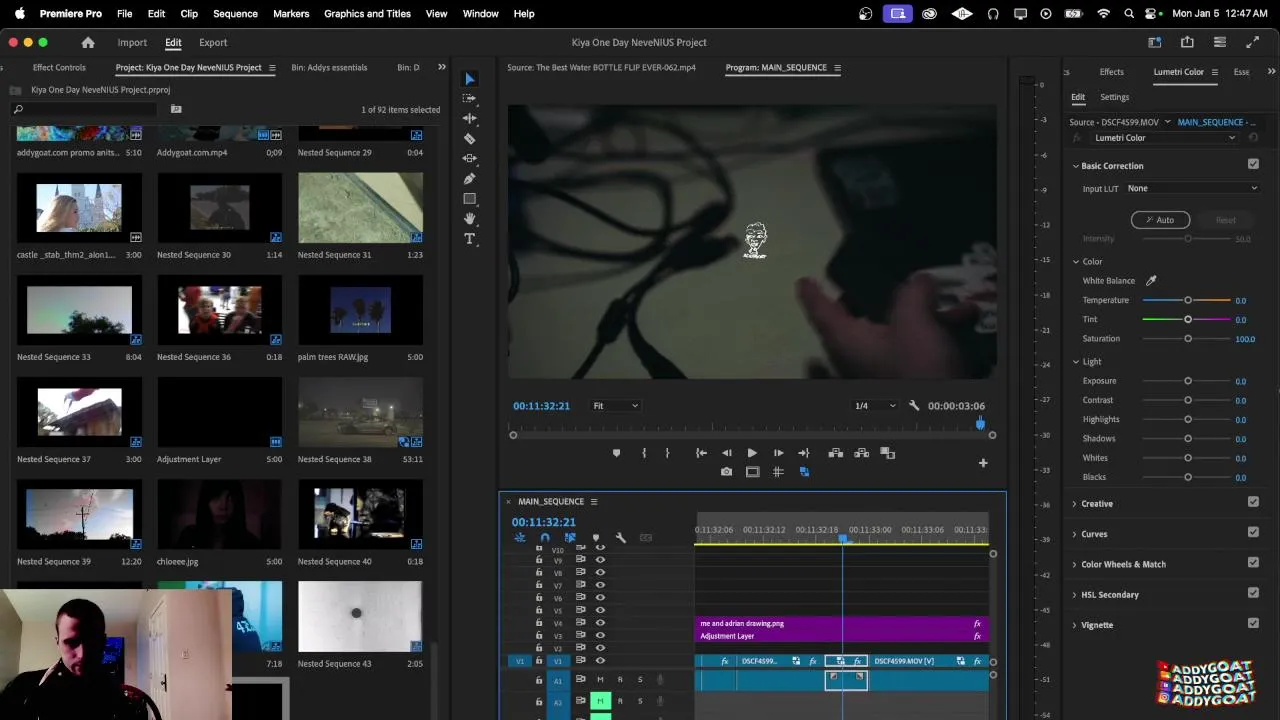Click the Export Frame camera icon
This screenshot has width=1280, height=720.
tap(726, 472)
